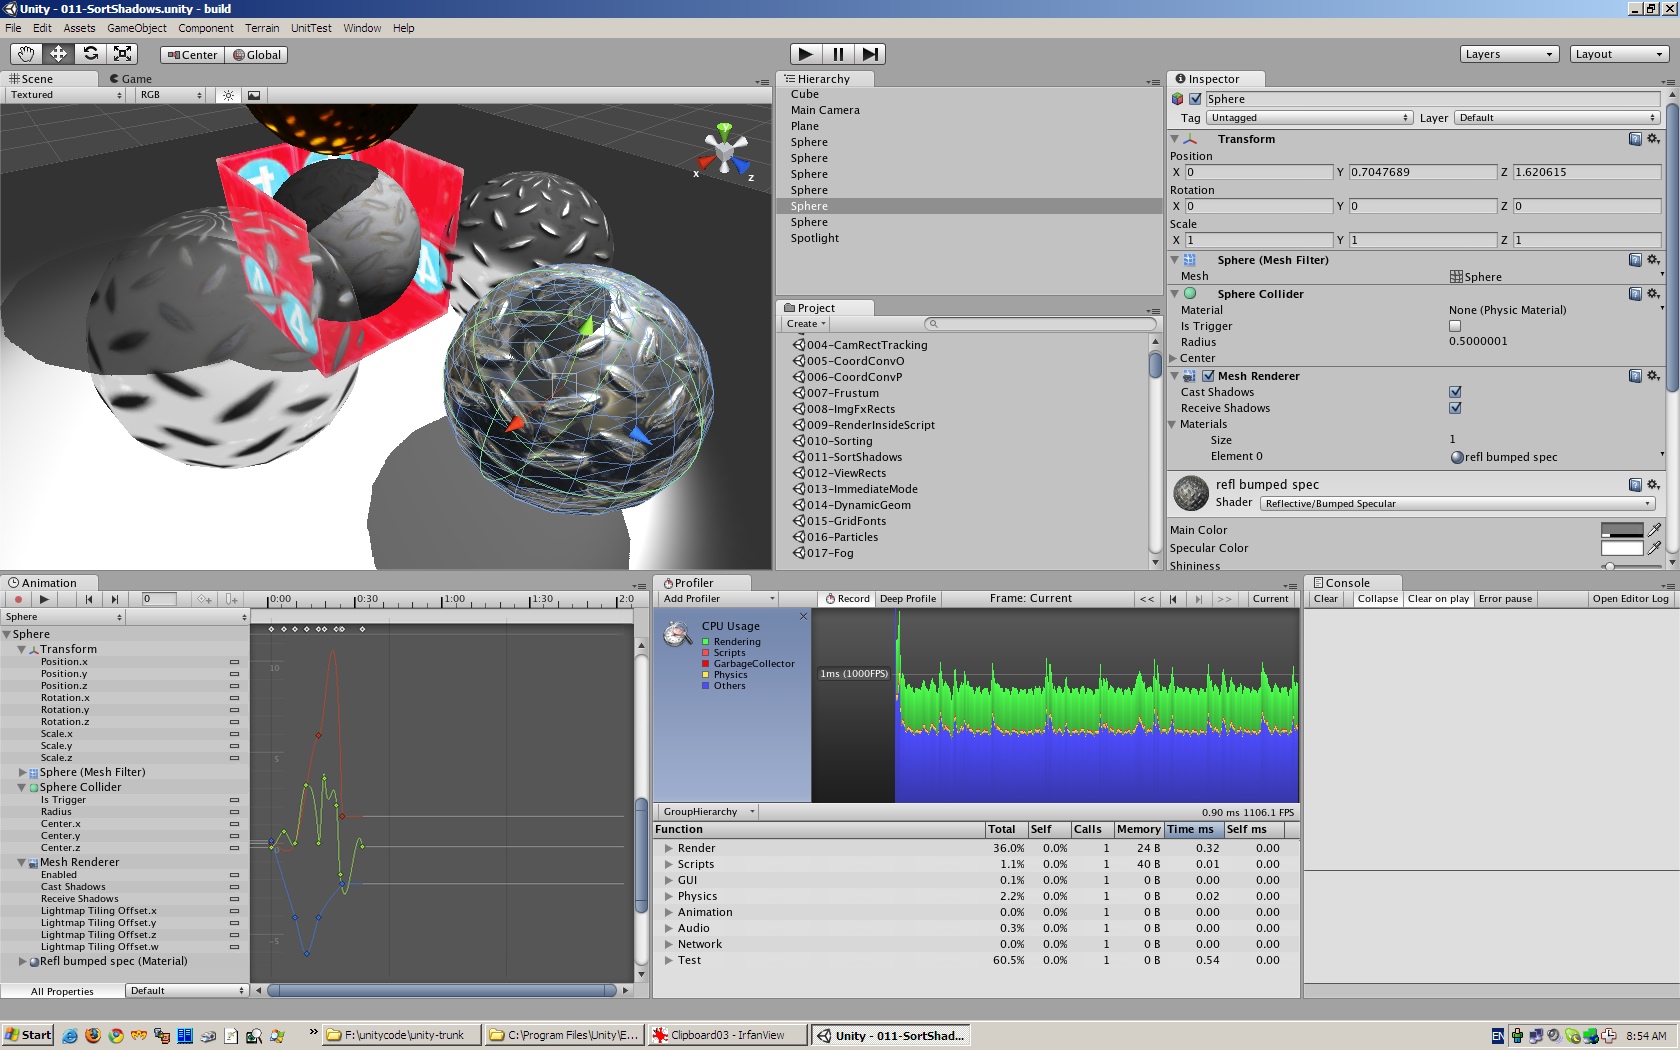Viewport: 1680px width, 1050px height.
Task: Click the Add Animation Event button
Action: 231,599
